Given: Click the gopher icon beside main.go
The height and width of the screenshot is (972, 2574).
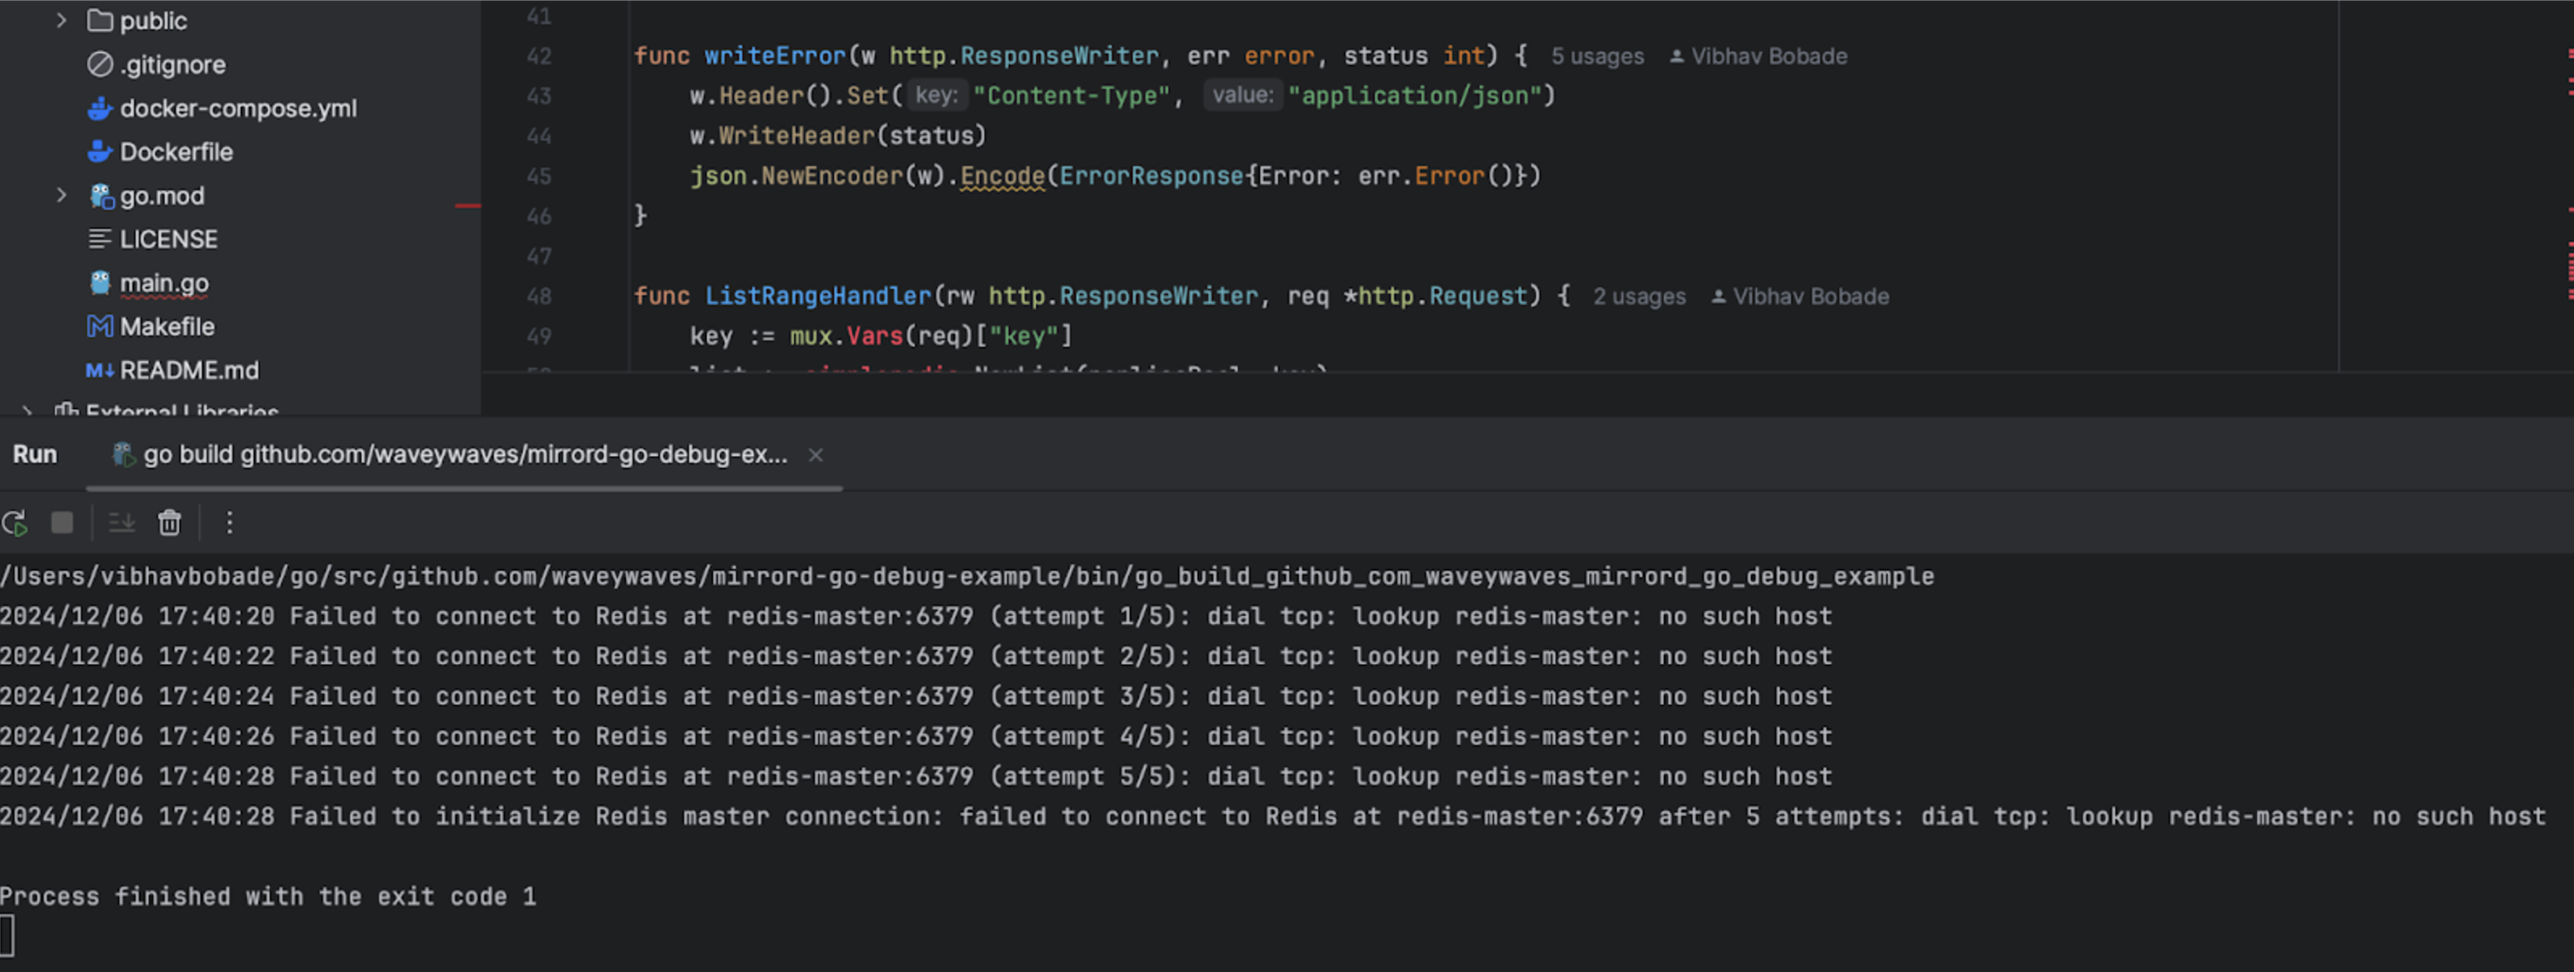Looking at the screenshot, I should pyautogui.click(x=100, y=284).
